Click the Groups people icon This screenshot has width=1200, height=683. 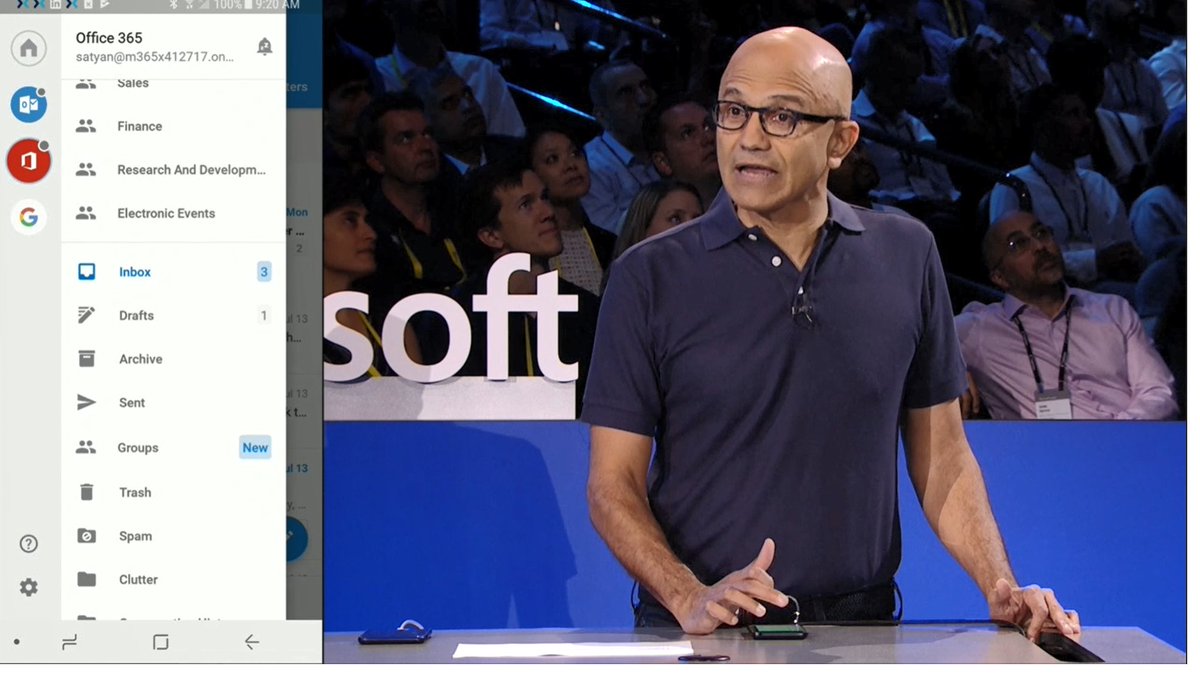[87, 448]
